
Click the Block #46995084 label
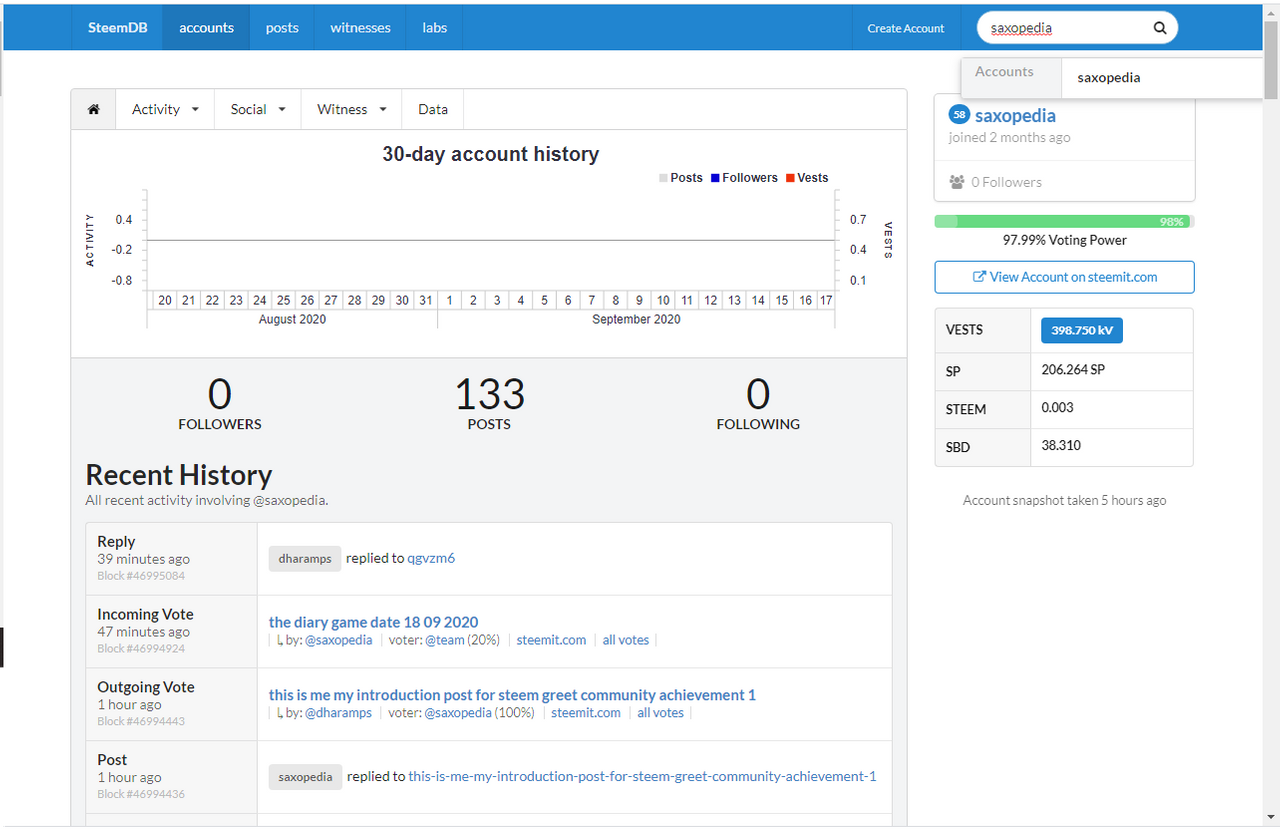point(141,576)
